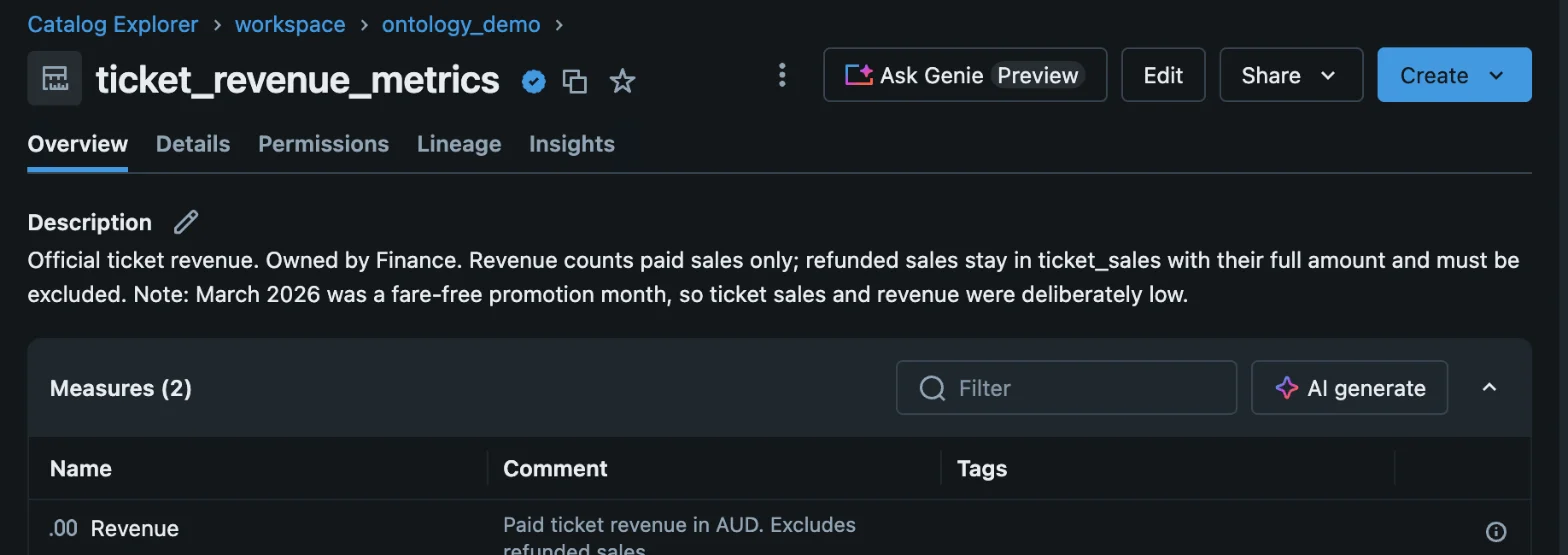Click the ticket_revenue_metrics title
The height and width of the screenshot is (555, 1568).
298,79
